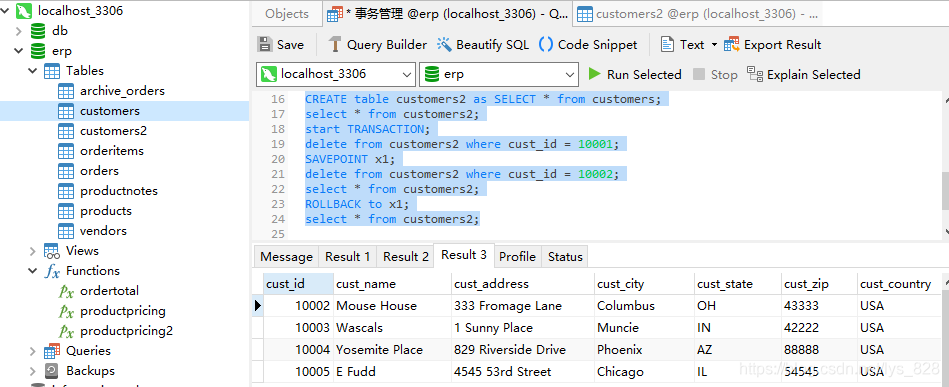Open the Result 1 tab
The image size is (949, 387).
347,257
